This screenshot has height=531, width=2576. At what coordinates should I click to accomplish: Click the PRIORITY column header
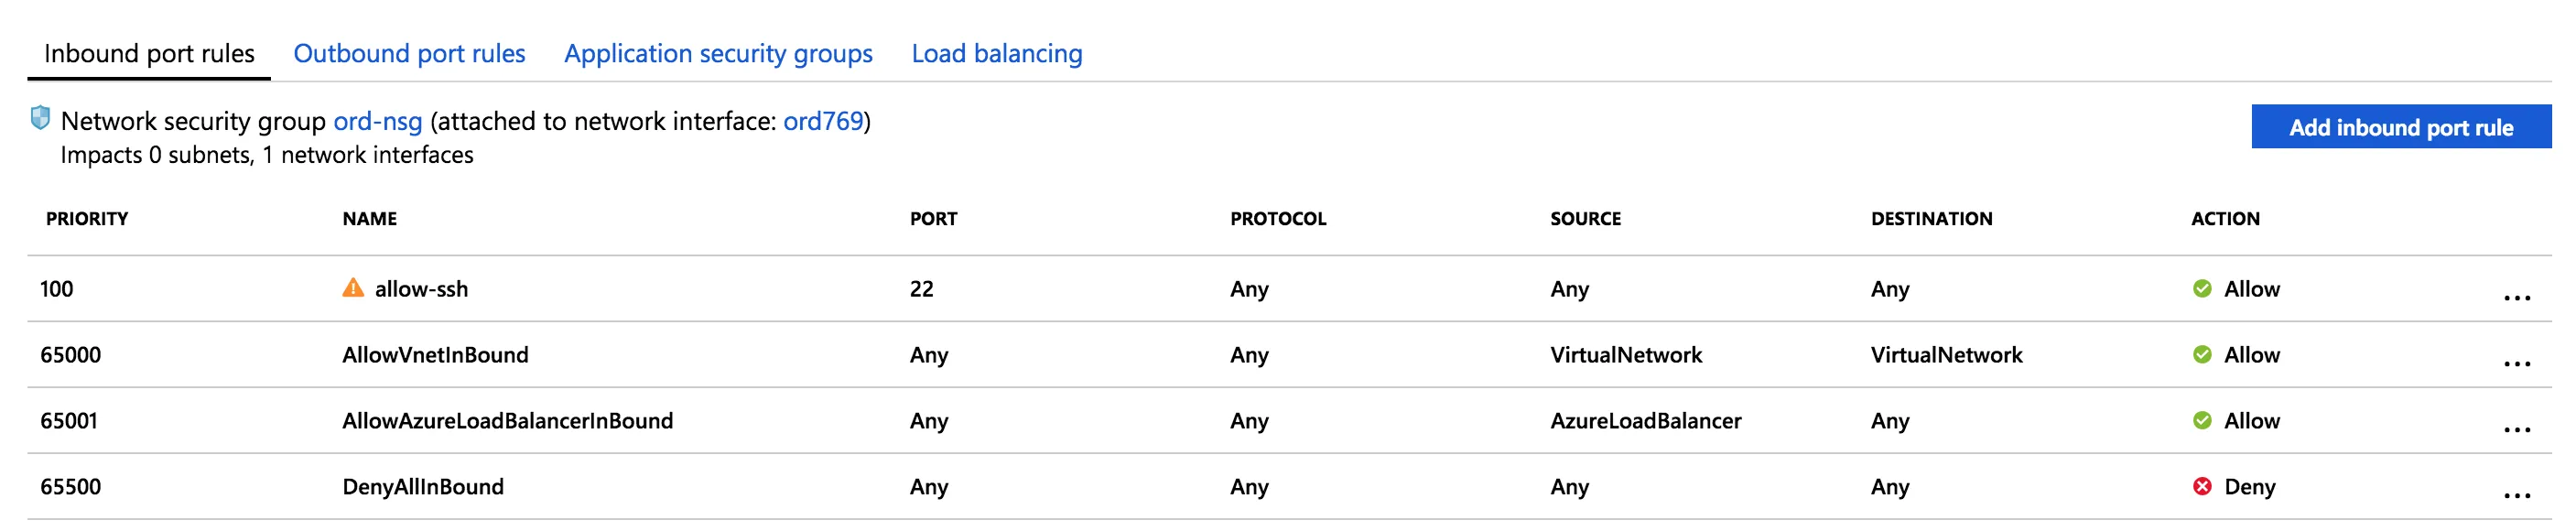point(87,219)
